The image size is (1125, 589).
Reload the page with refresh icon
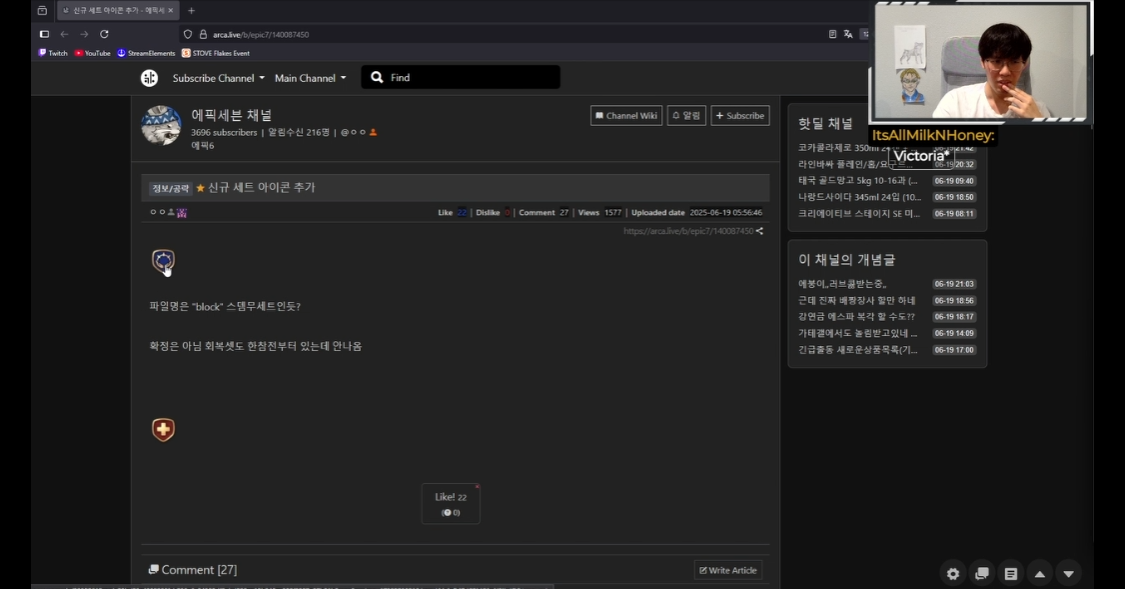pyautogui.click(x=104, y=34)
